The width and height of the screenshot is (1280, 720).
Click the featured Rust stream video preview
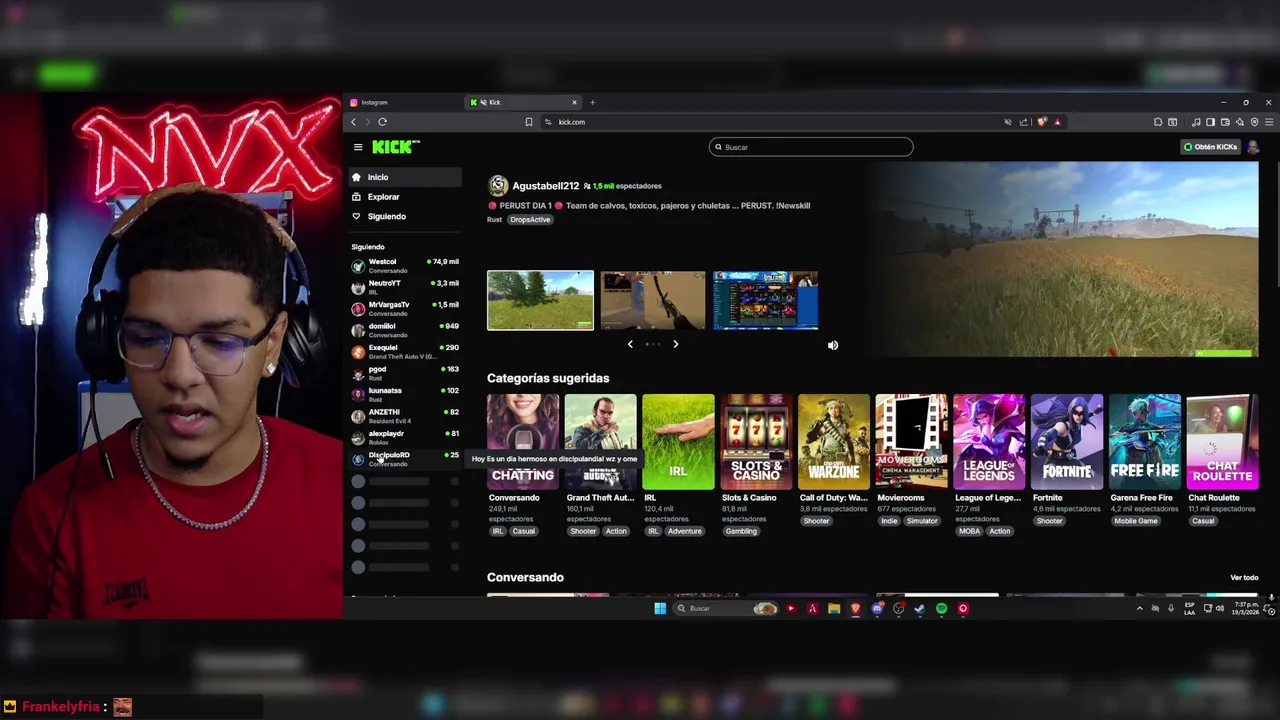(1064, 259)
